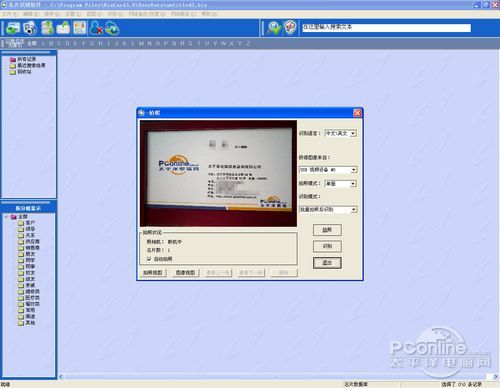The height and width of the screenshot is (388, 500).
Task: Select the 亲戚 category folder
Action: pos(30,285)
